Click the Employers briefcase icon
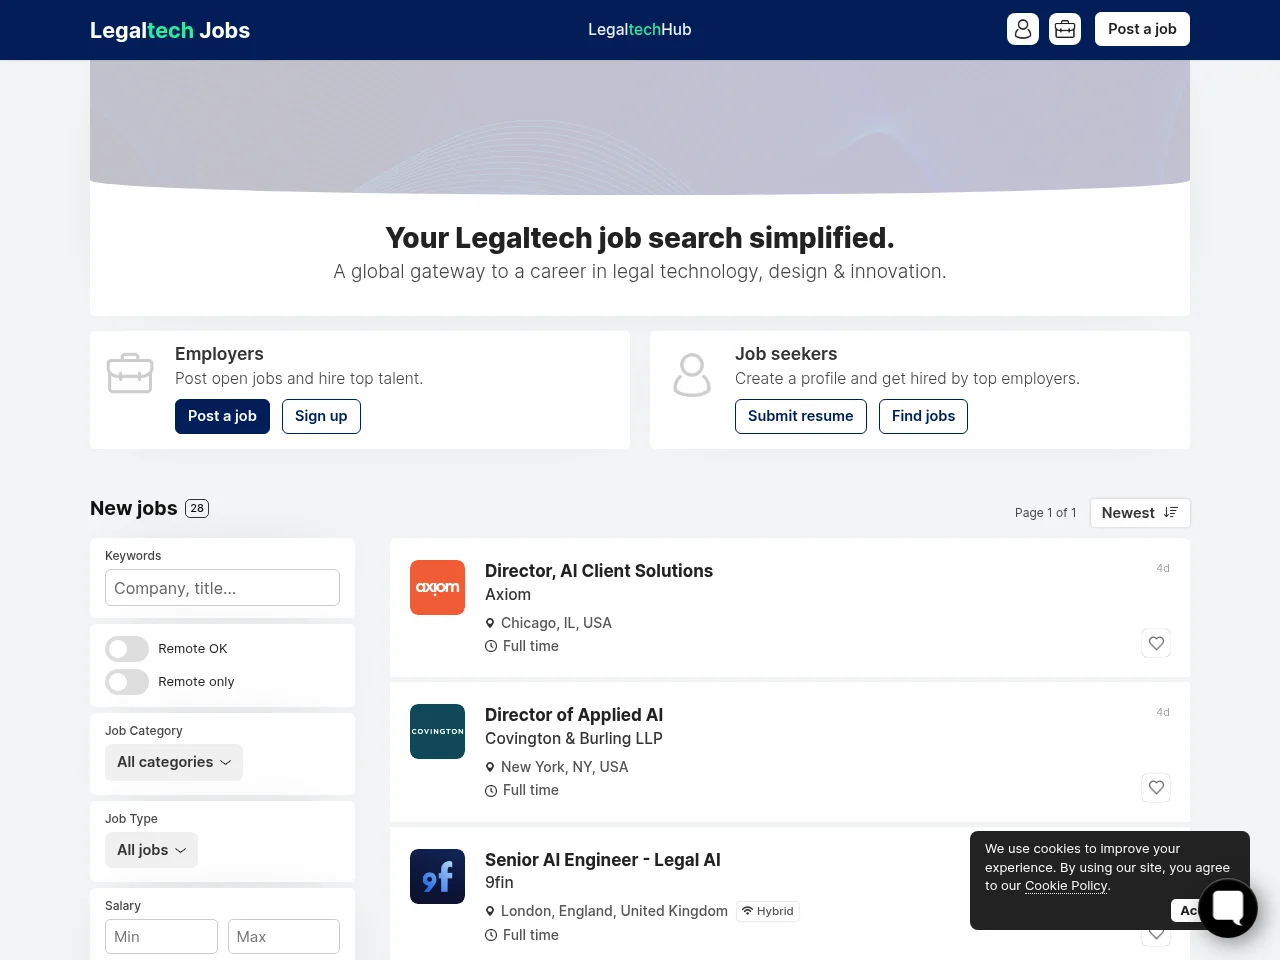The height and width of the screenshot is (960, 1280). click(x=130, y=374)
